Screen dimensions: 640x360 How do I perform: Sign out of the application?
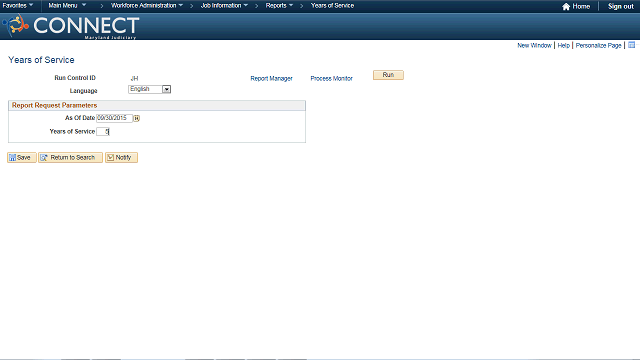(x=620, y=6)
